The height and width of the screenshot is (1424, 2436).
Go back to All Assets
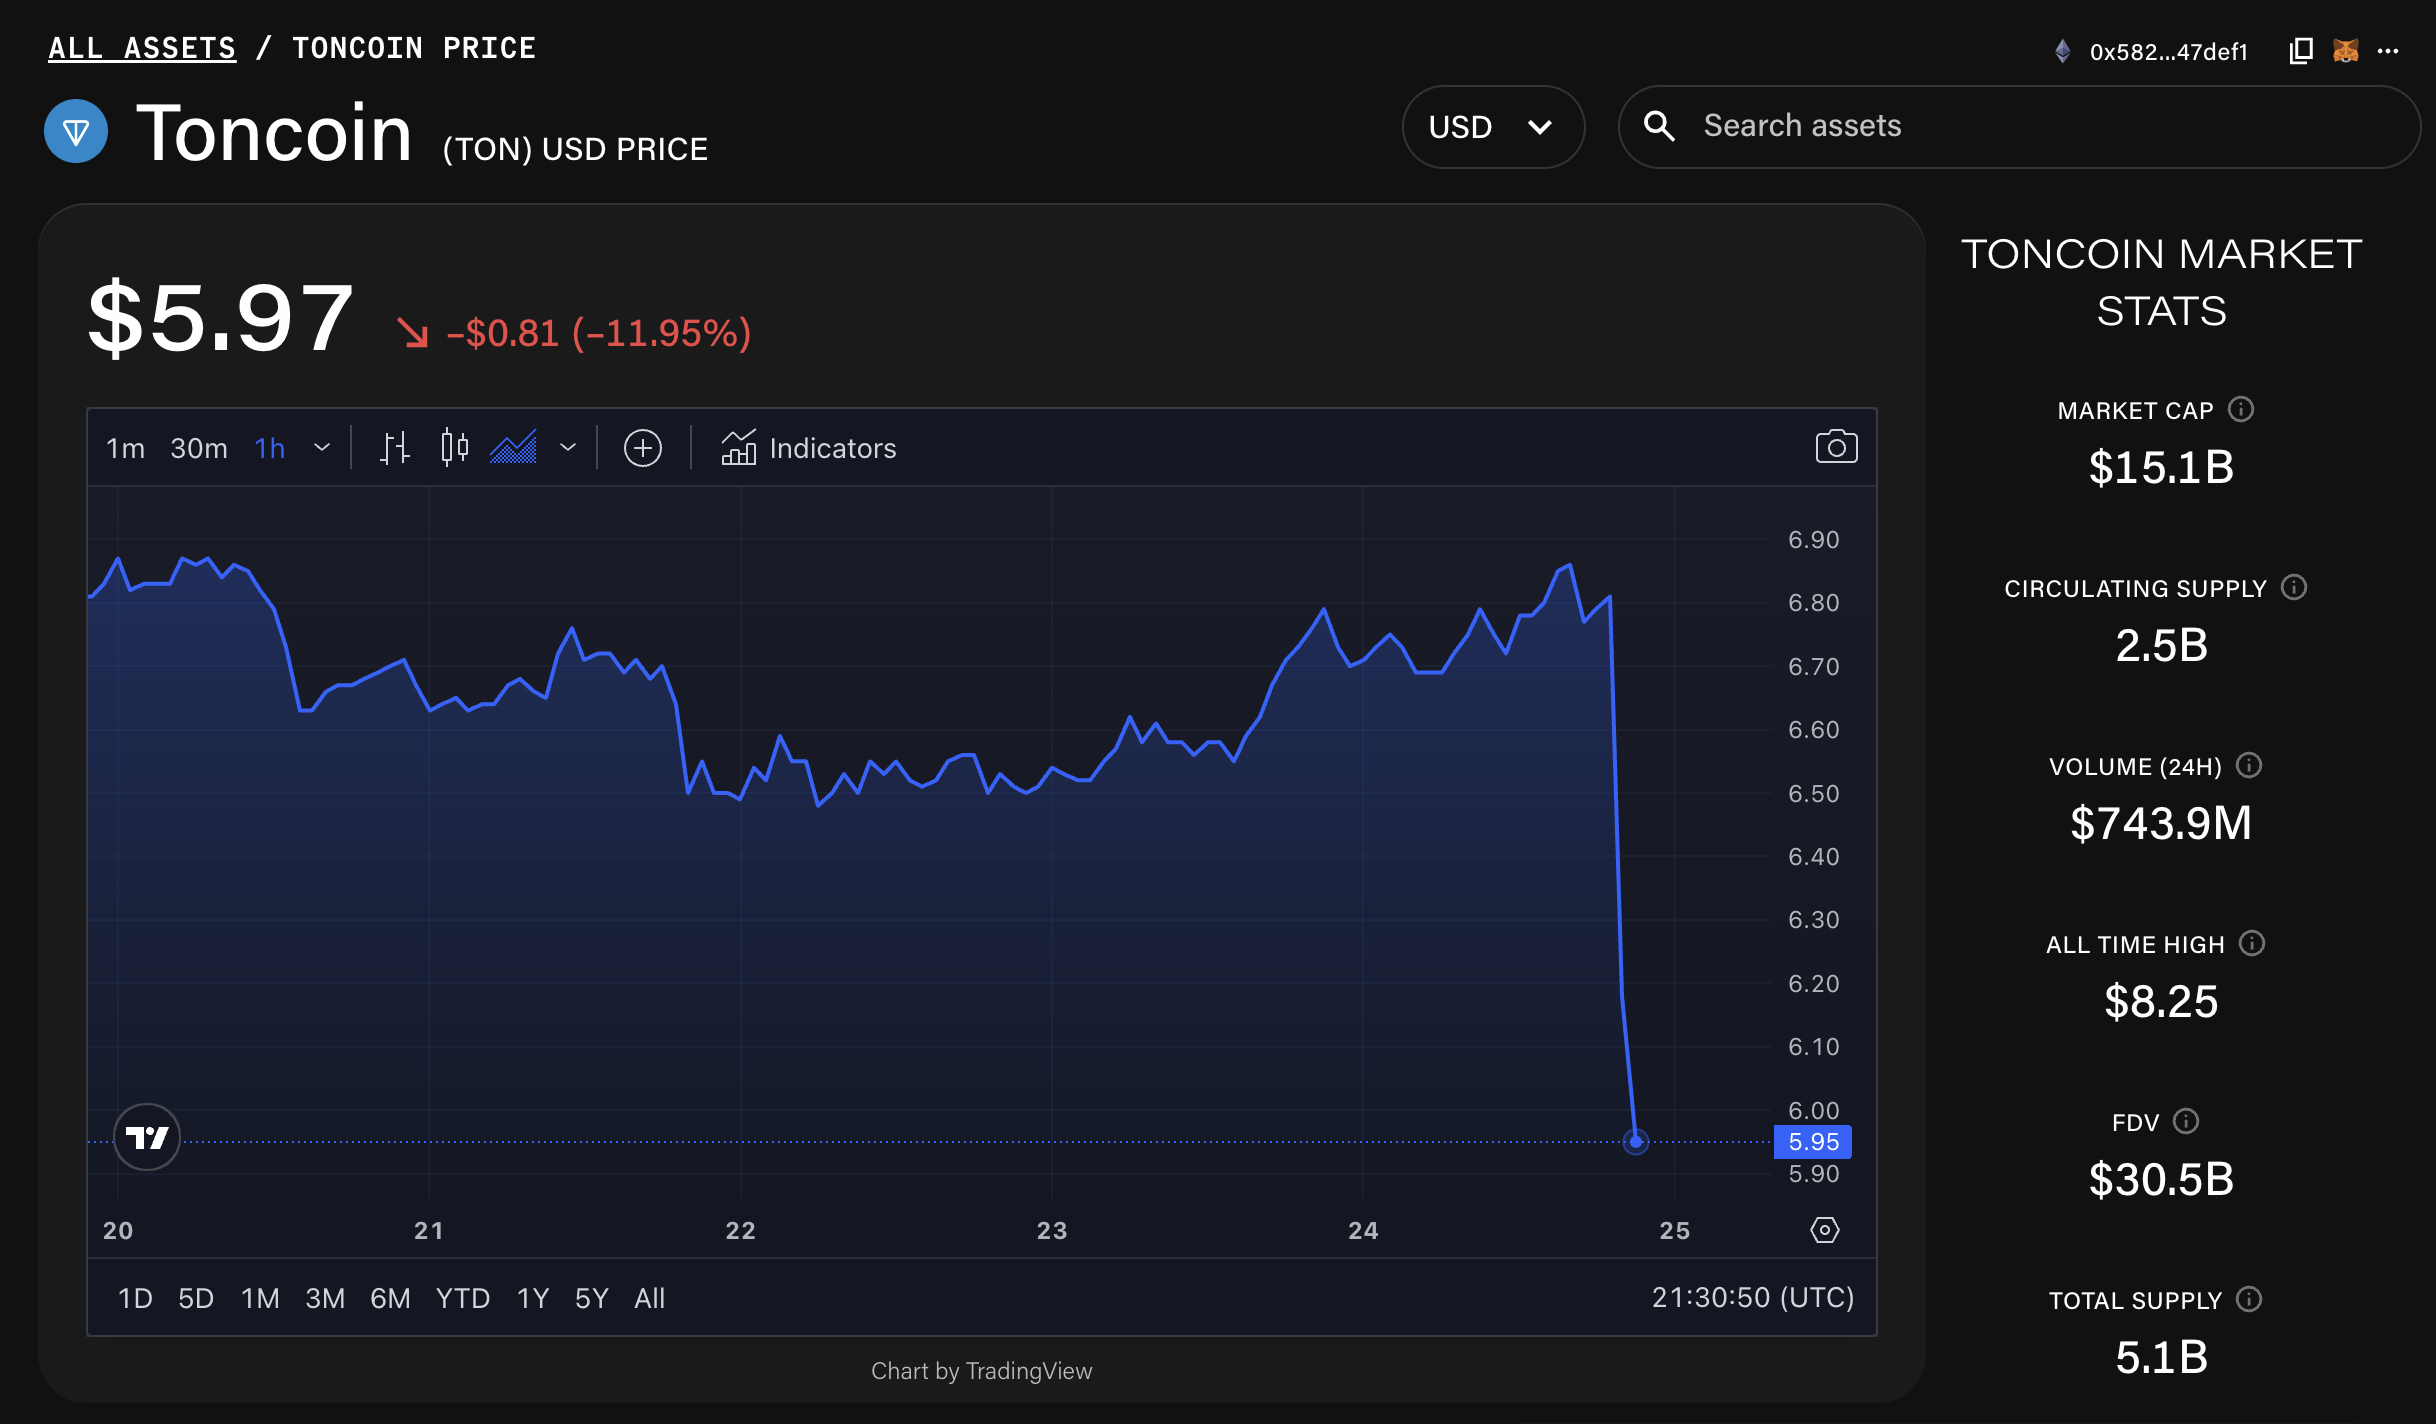[141, 47]
